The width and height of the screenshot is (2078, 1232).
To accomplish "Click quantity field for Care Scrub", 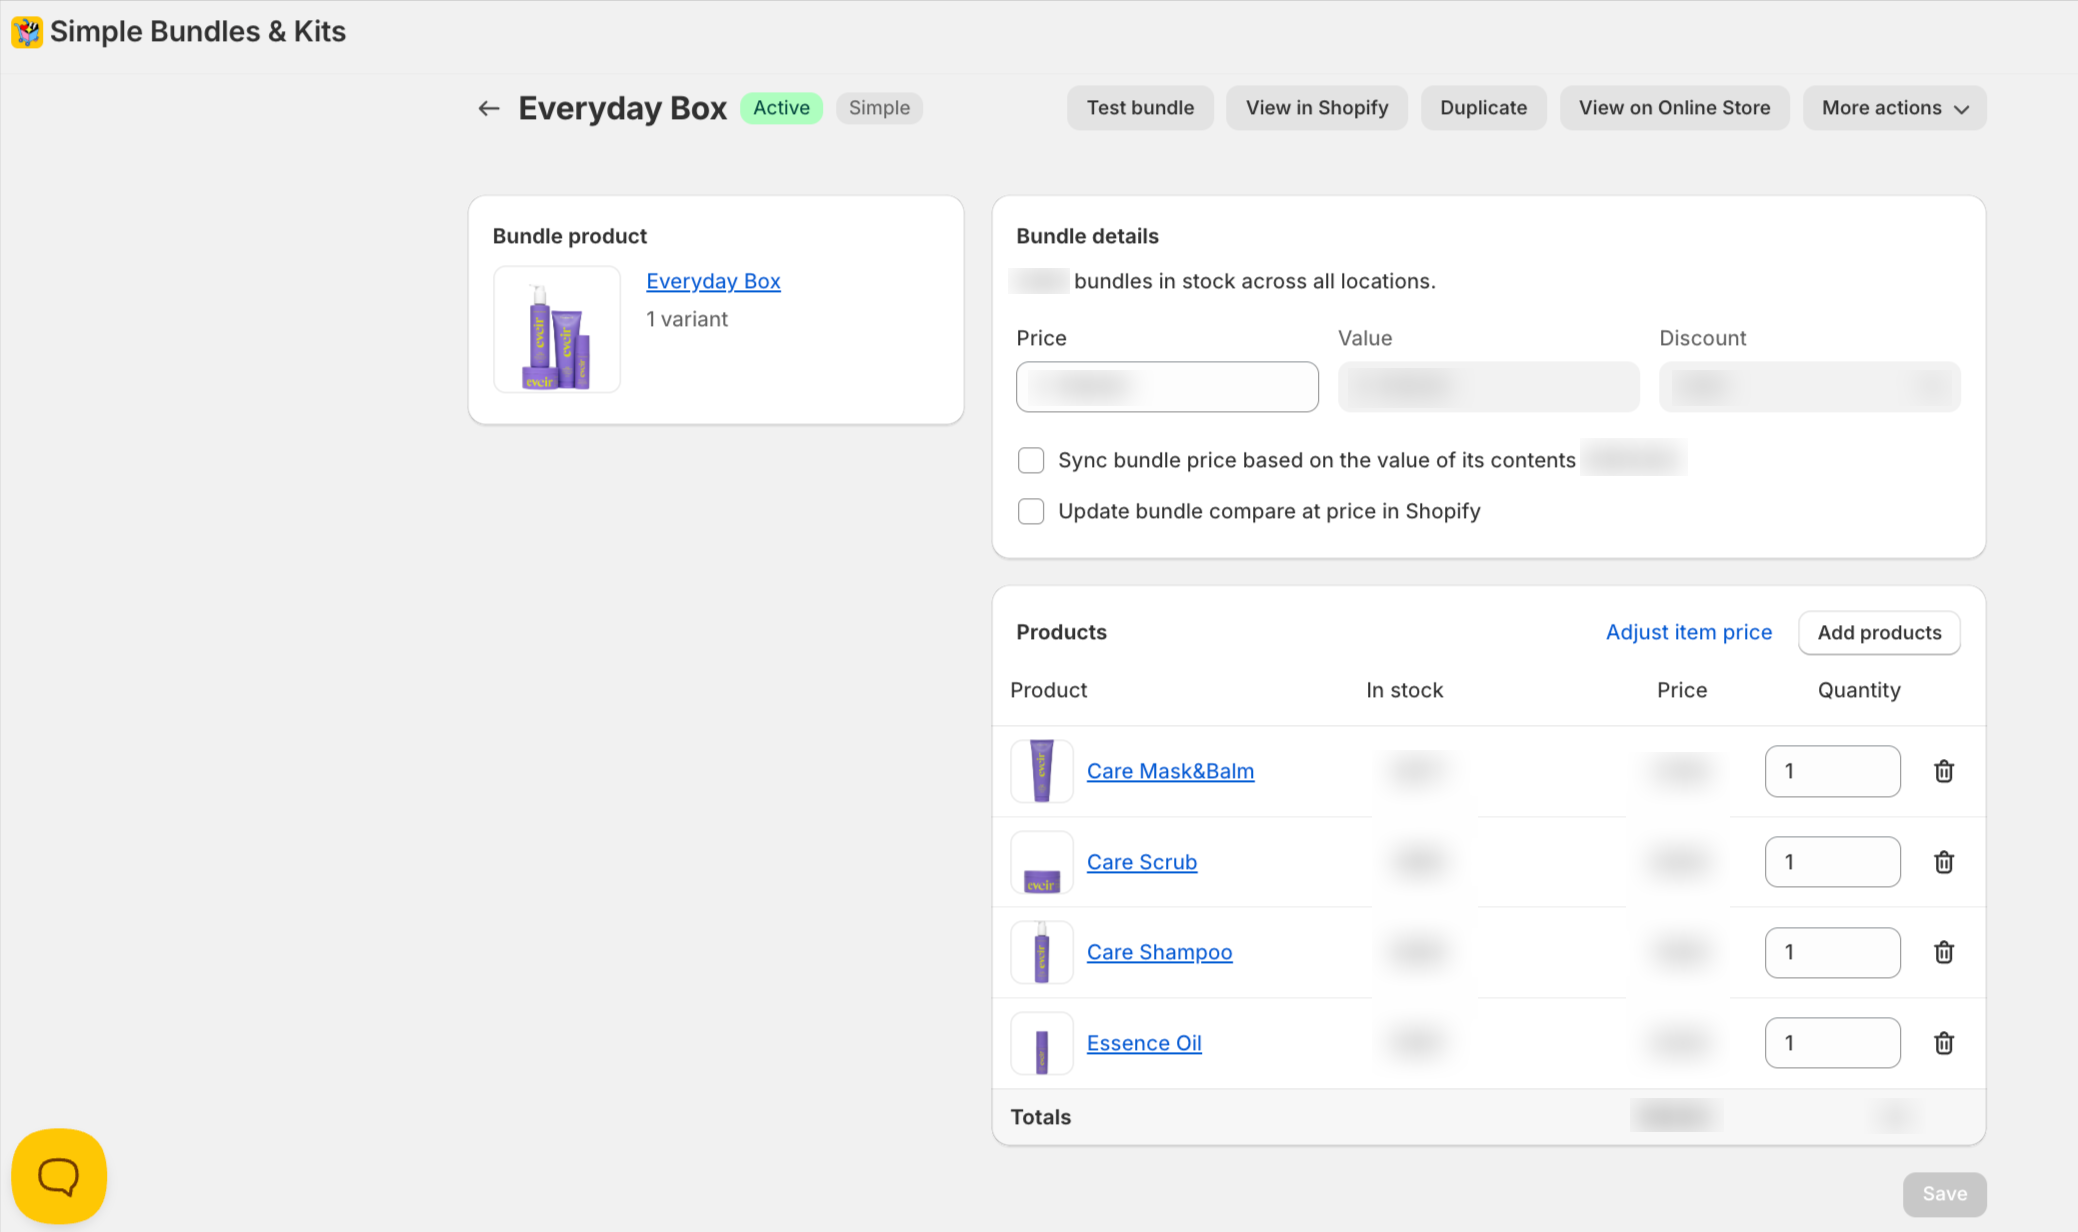I will (1832, 862).
